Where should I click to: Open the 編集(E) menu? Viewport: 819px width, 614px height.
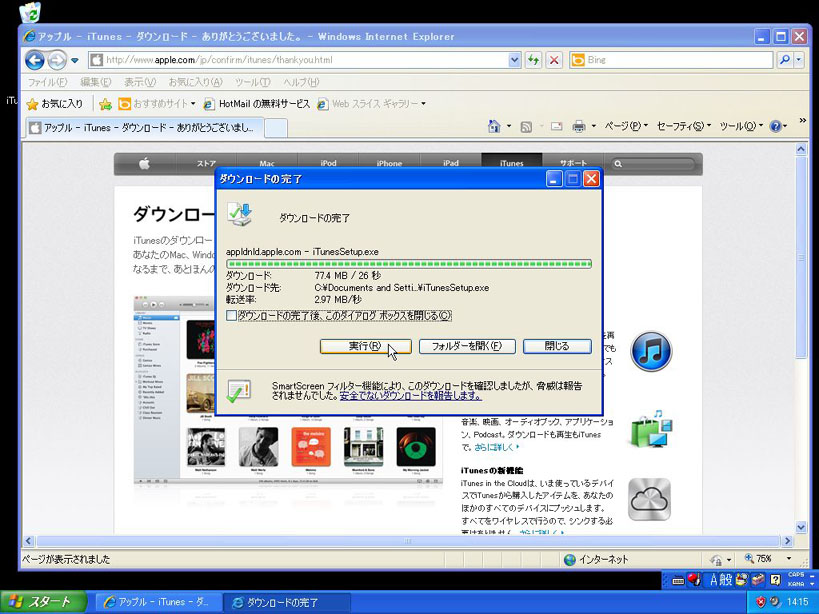tap(96, 82)
